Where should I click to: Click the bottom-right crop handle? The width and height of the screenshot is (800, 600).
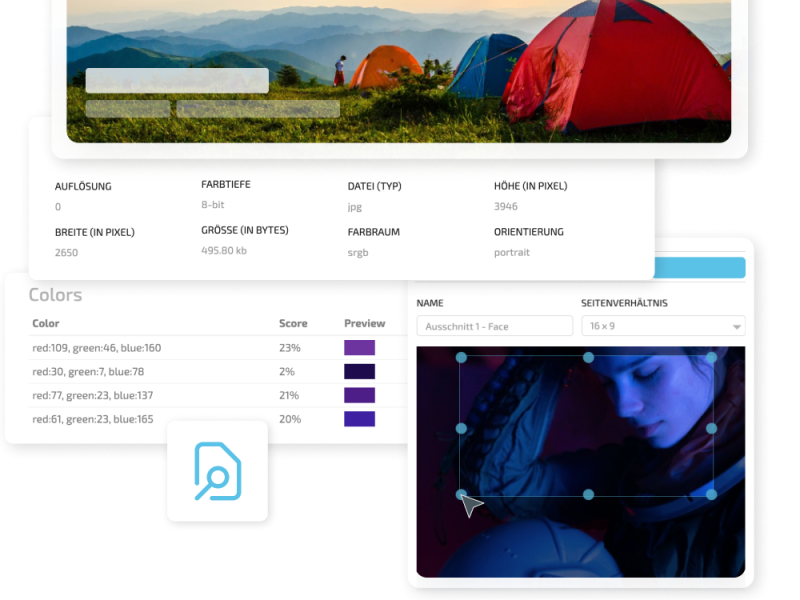pos(711,494)
